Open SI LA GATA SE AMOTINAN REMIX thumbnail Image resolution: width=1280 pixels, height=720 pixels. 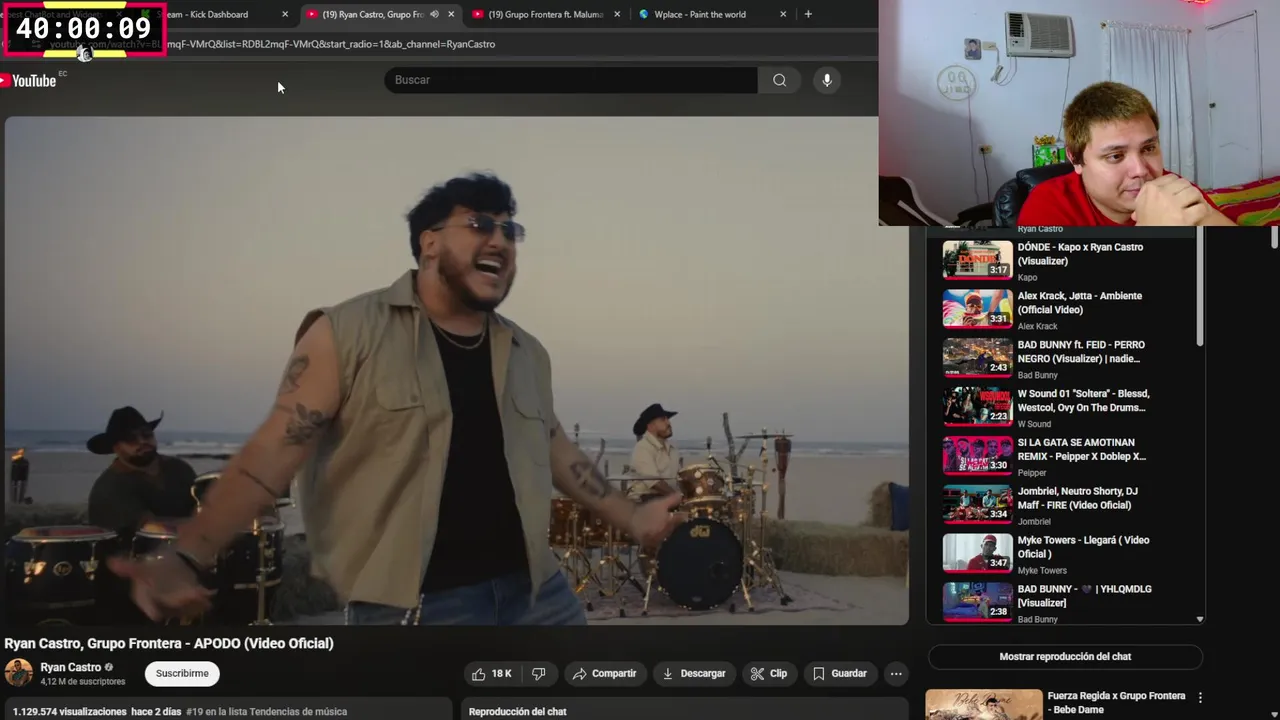[x=977, y=456]
